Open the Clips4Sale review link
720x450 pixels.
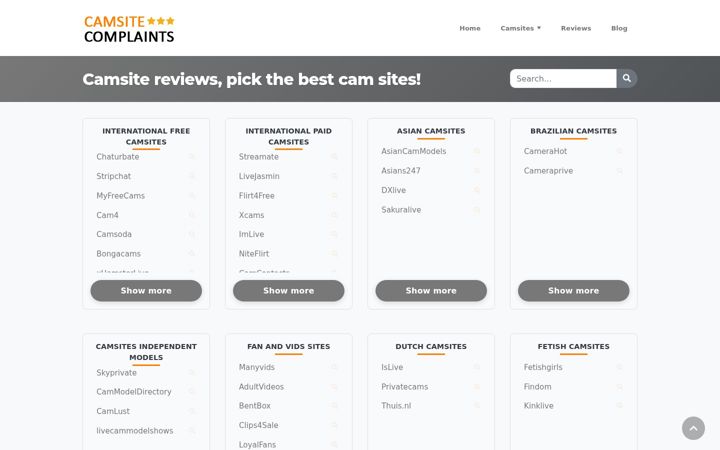[258, 425]
